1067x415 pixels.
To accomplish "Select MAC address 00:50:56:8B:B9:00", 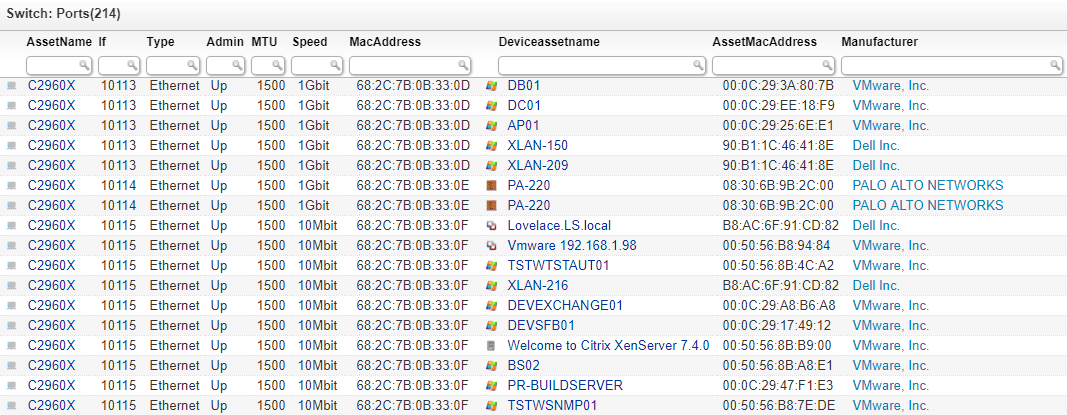I will (777, 346).
